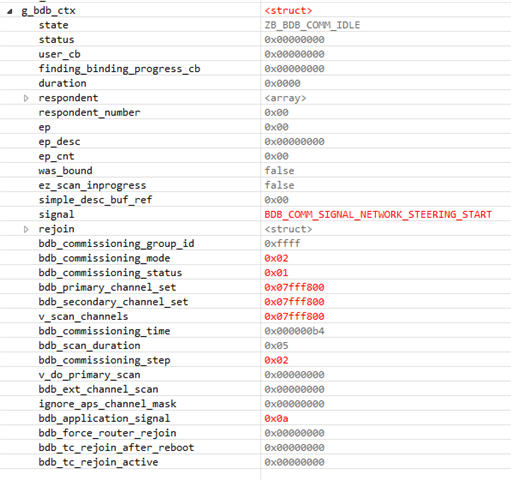Click the ez_scan_inprogress variable name
Screen dimensions: 511x480
[92, 185]
